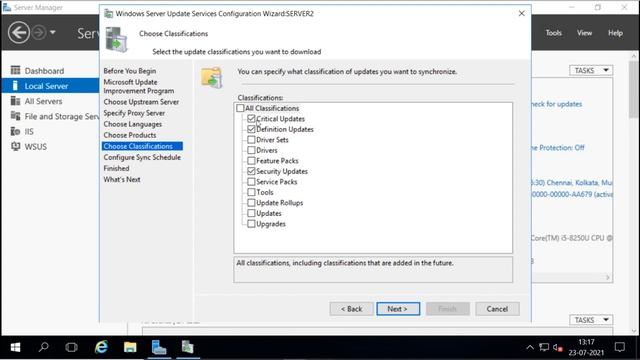The height and width of the screenshot is (360, 640).
Task: Click wizard title bar icon
Action: 109,13
